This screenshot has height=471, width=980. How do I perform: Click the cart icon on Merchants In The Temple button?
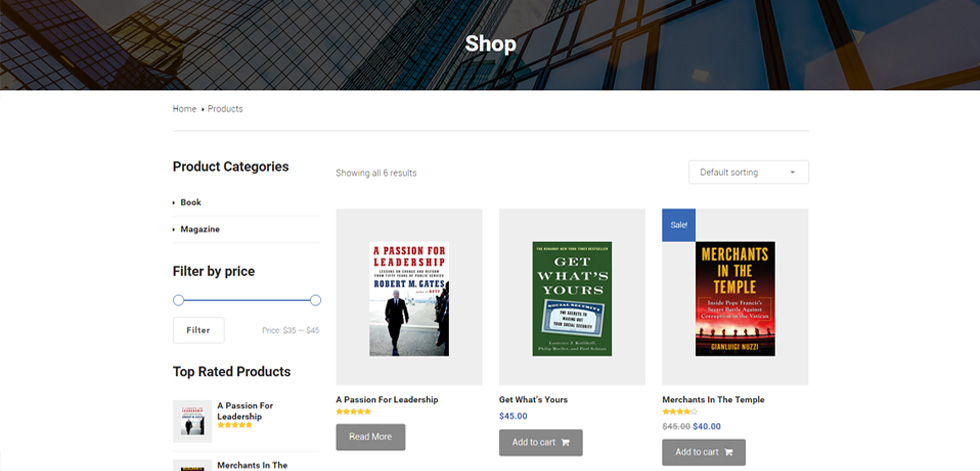[x=728, y=453]
